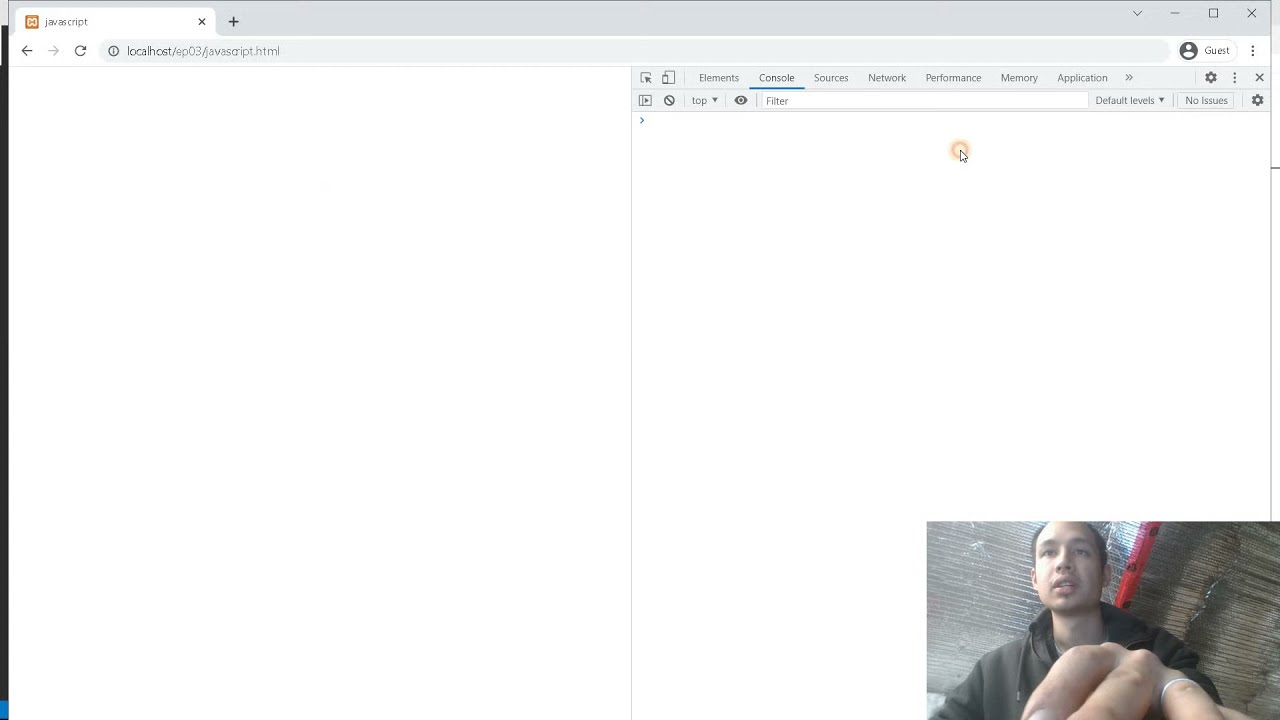1280x720 pixels.
Task: Open DevTools settings gear
Action: tap(1211, 78)
